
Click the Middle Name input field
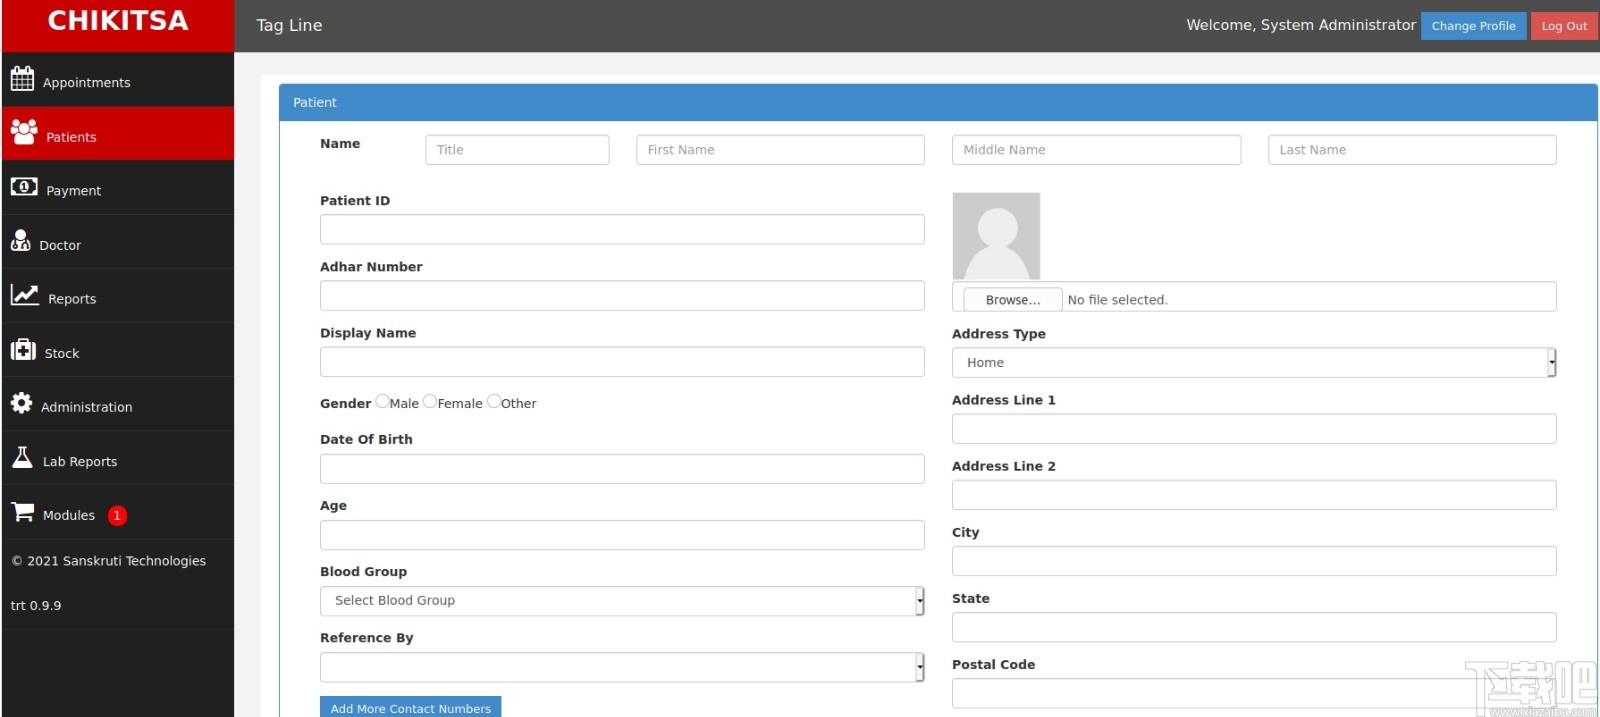coord(1096,150)
